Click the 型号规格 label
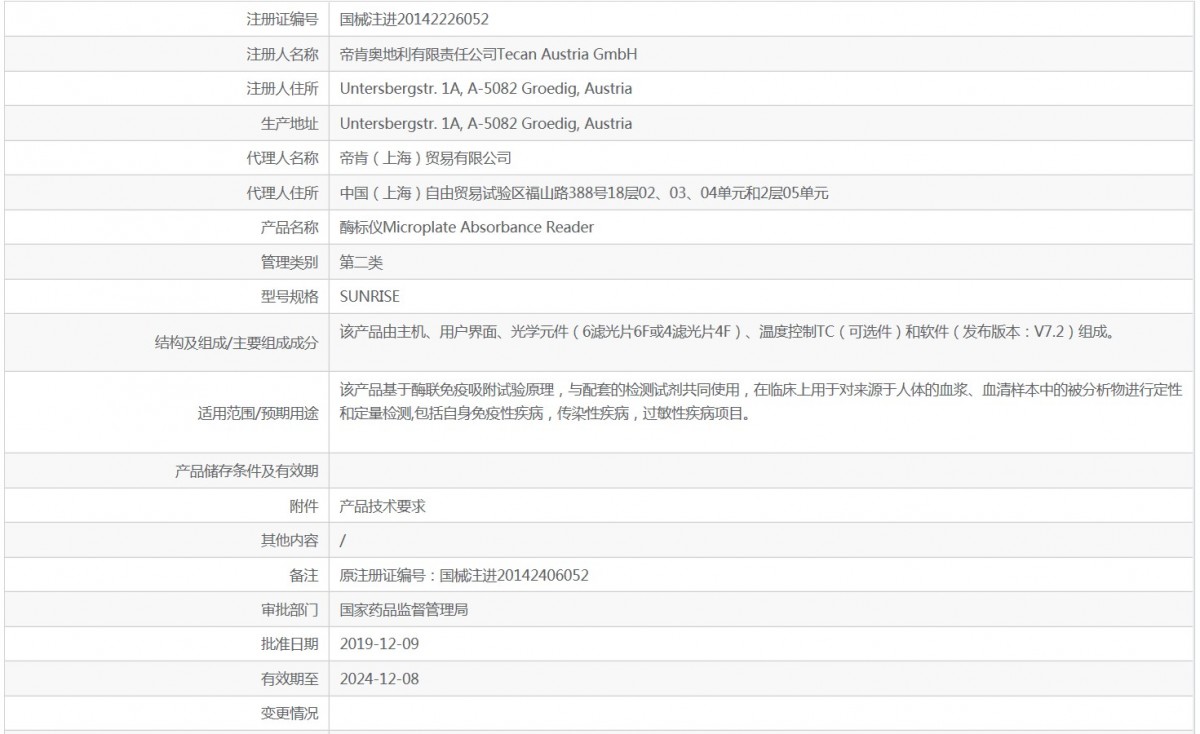 pyautogui.click(x=289, y=296)
